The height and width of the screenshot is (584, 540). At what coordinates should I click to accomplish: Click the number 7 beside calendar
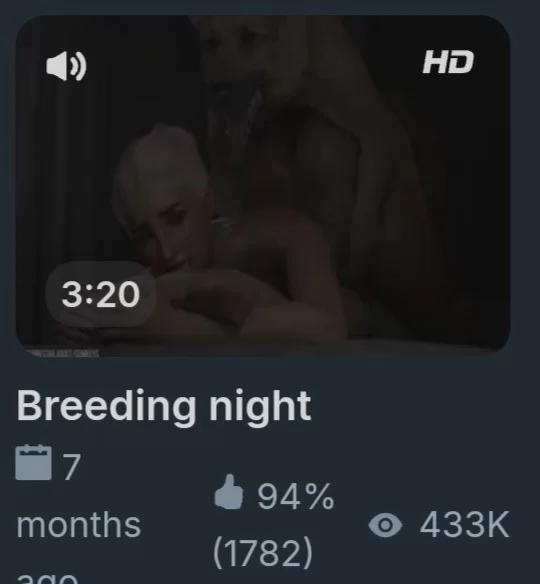coord(72,467)
